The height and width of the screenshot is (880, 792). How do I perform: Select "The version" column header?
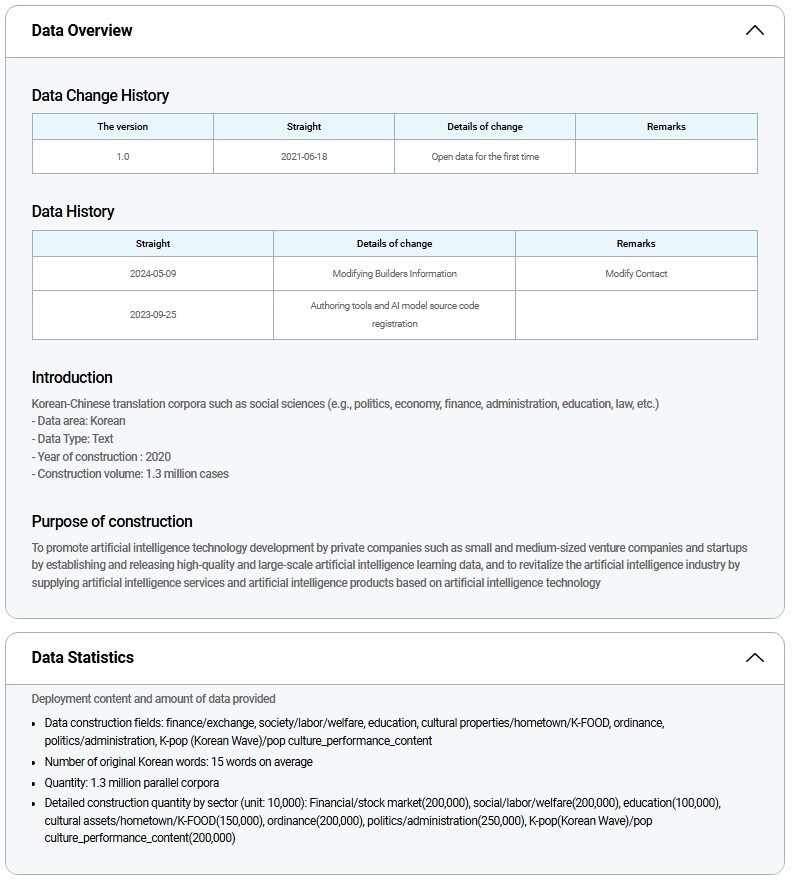click(x=122, y=127)
